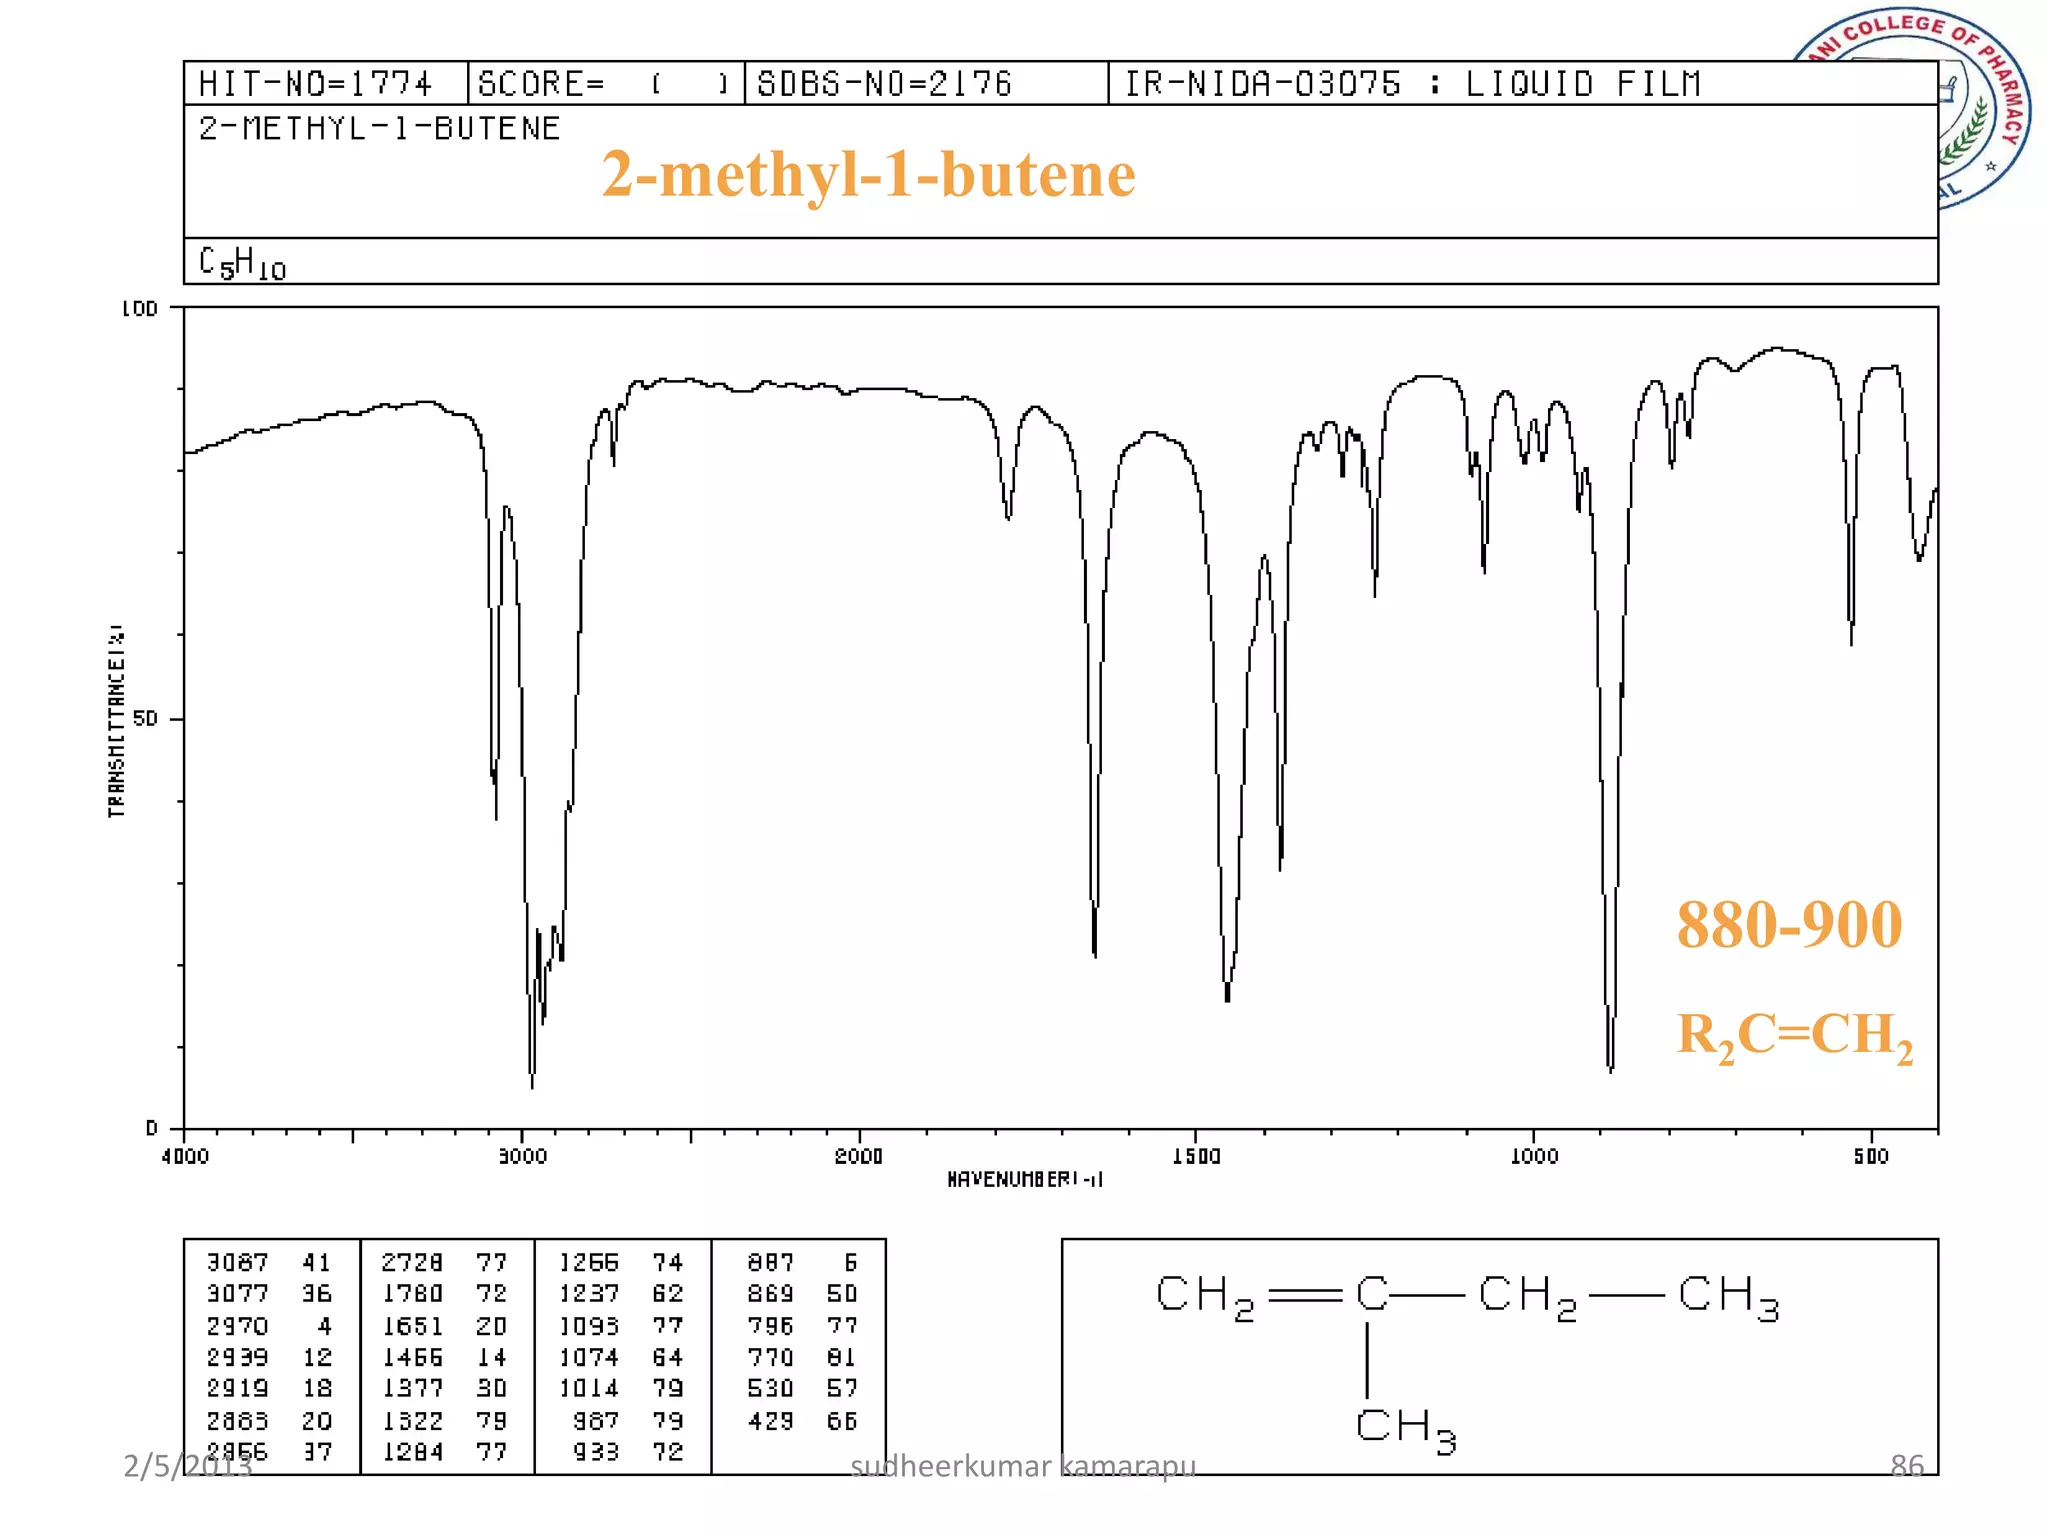Click the orange 2-methyl-1-butene title
Screen dimensions: 2048x1536
[868, 175]
